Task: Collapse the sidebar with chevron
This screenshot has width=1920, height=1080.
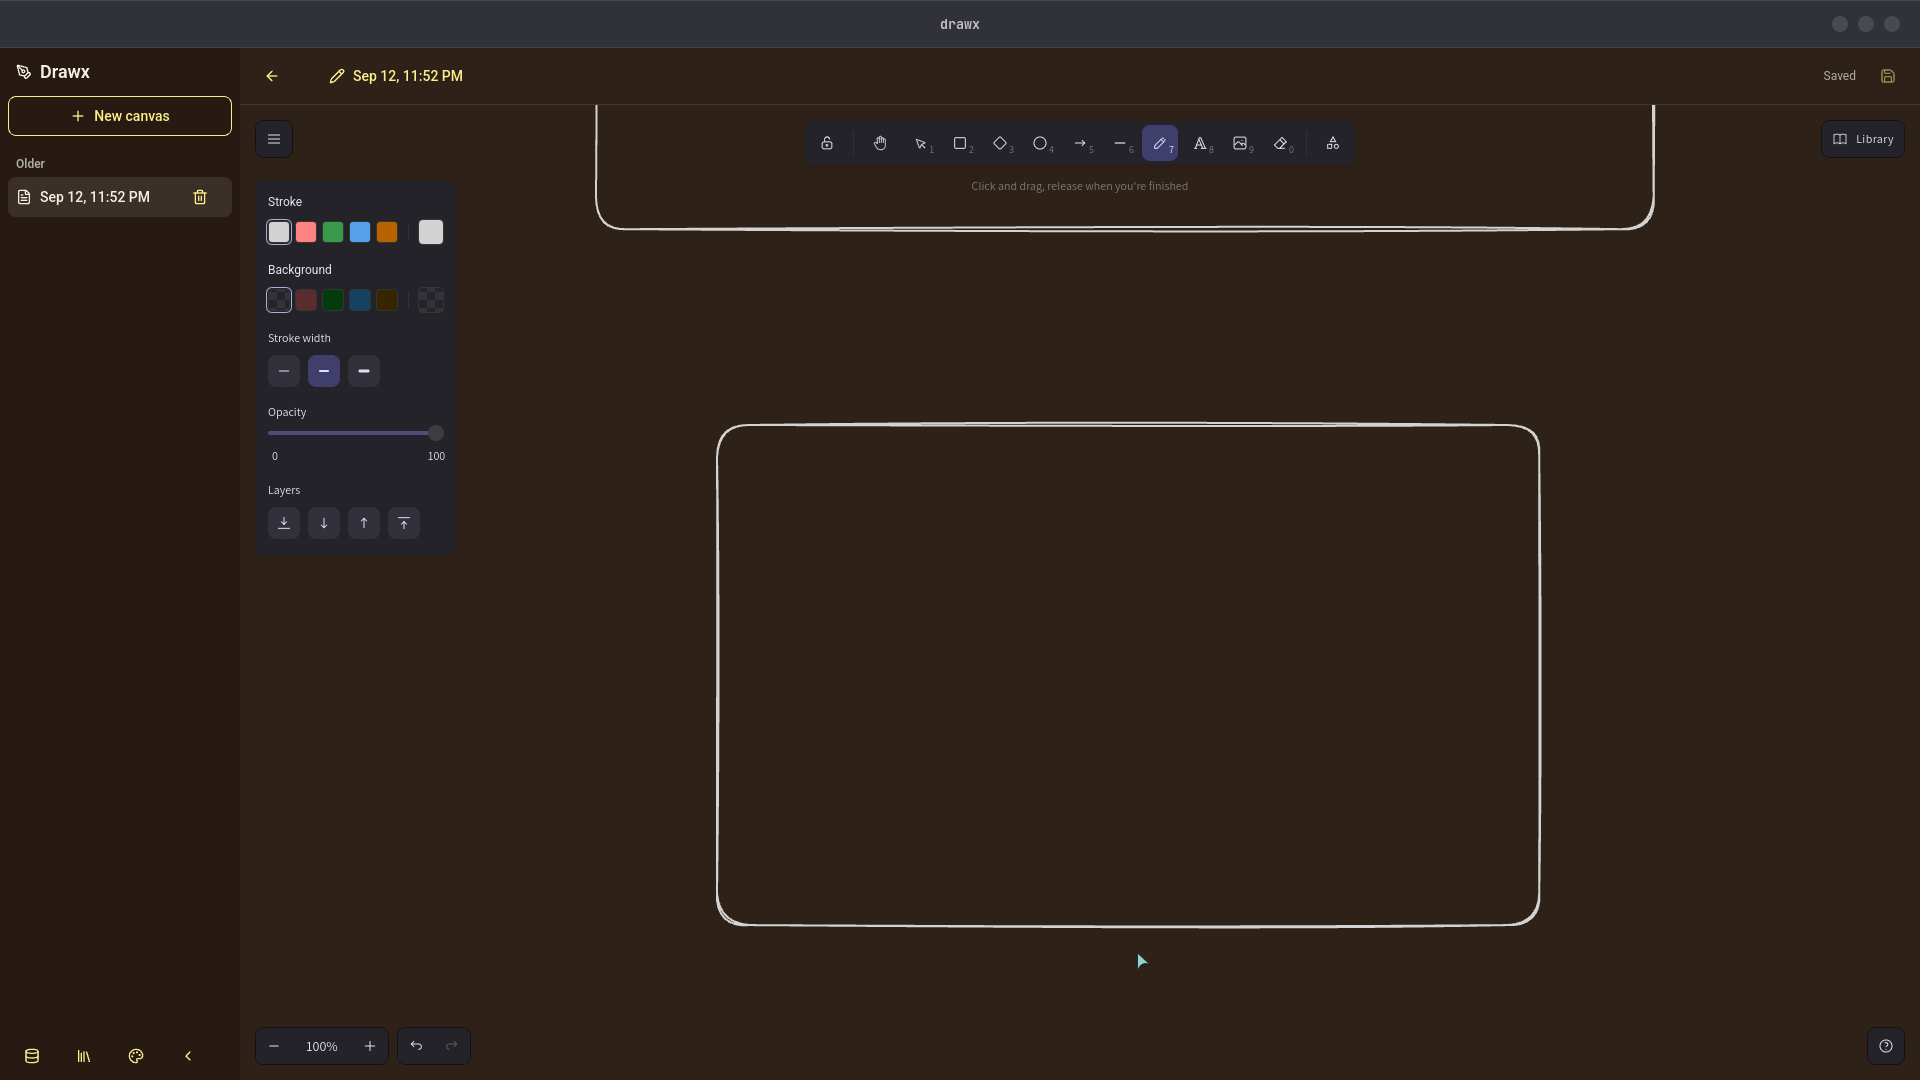Action: coord(188,1056)
